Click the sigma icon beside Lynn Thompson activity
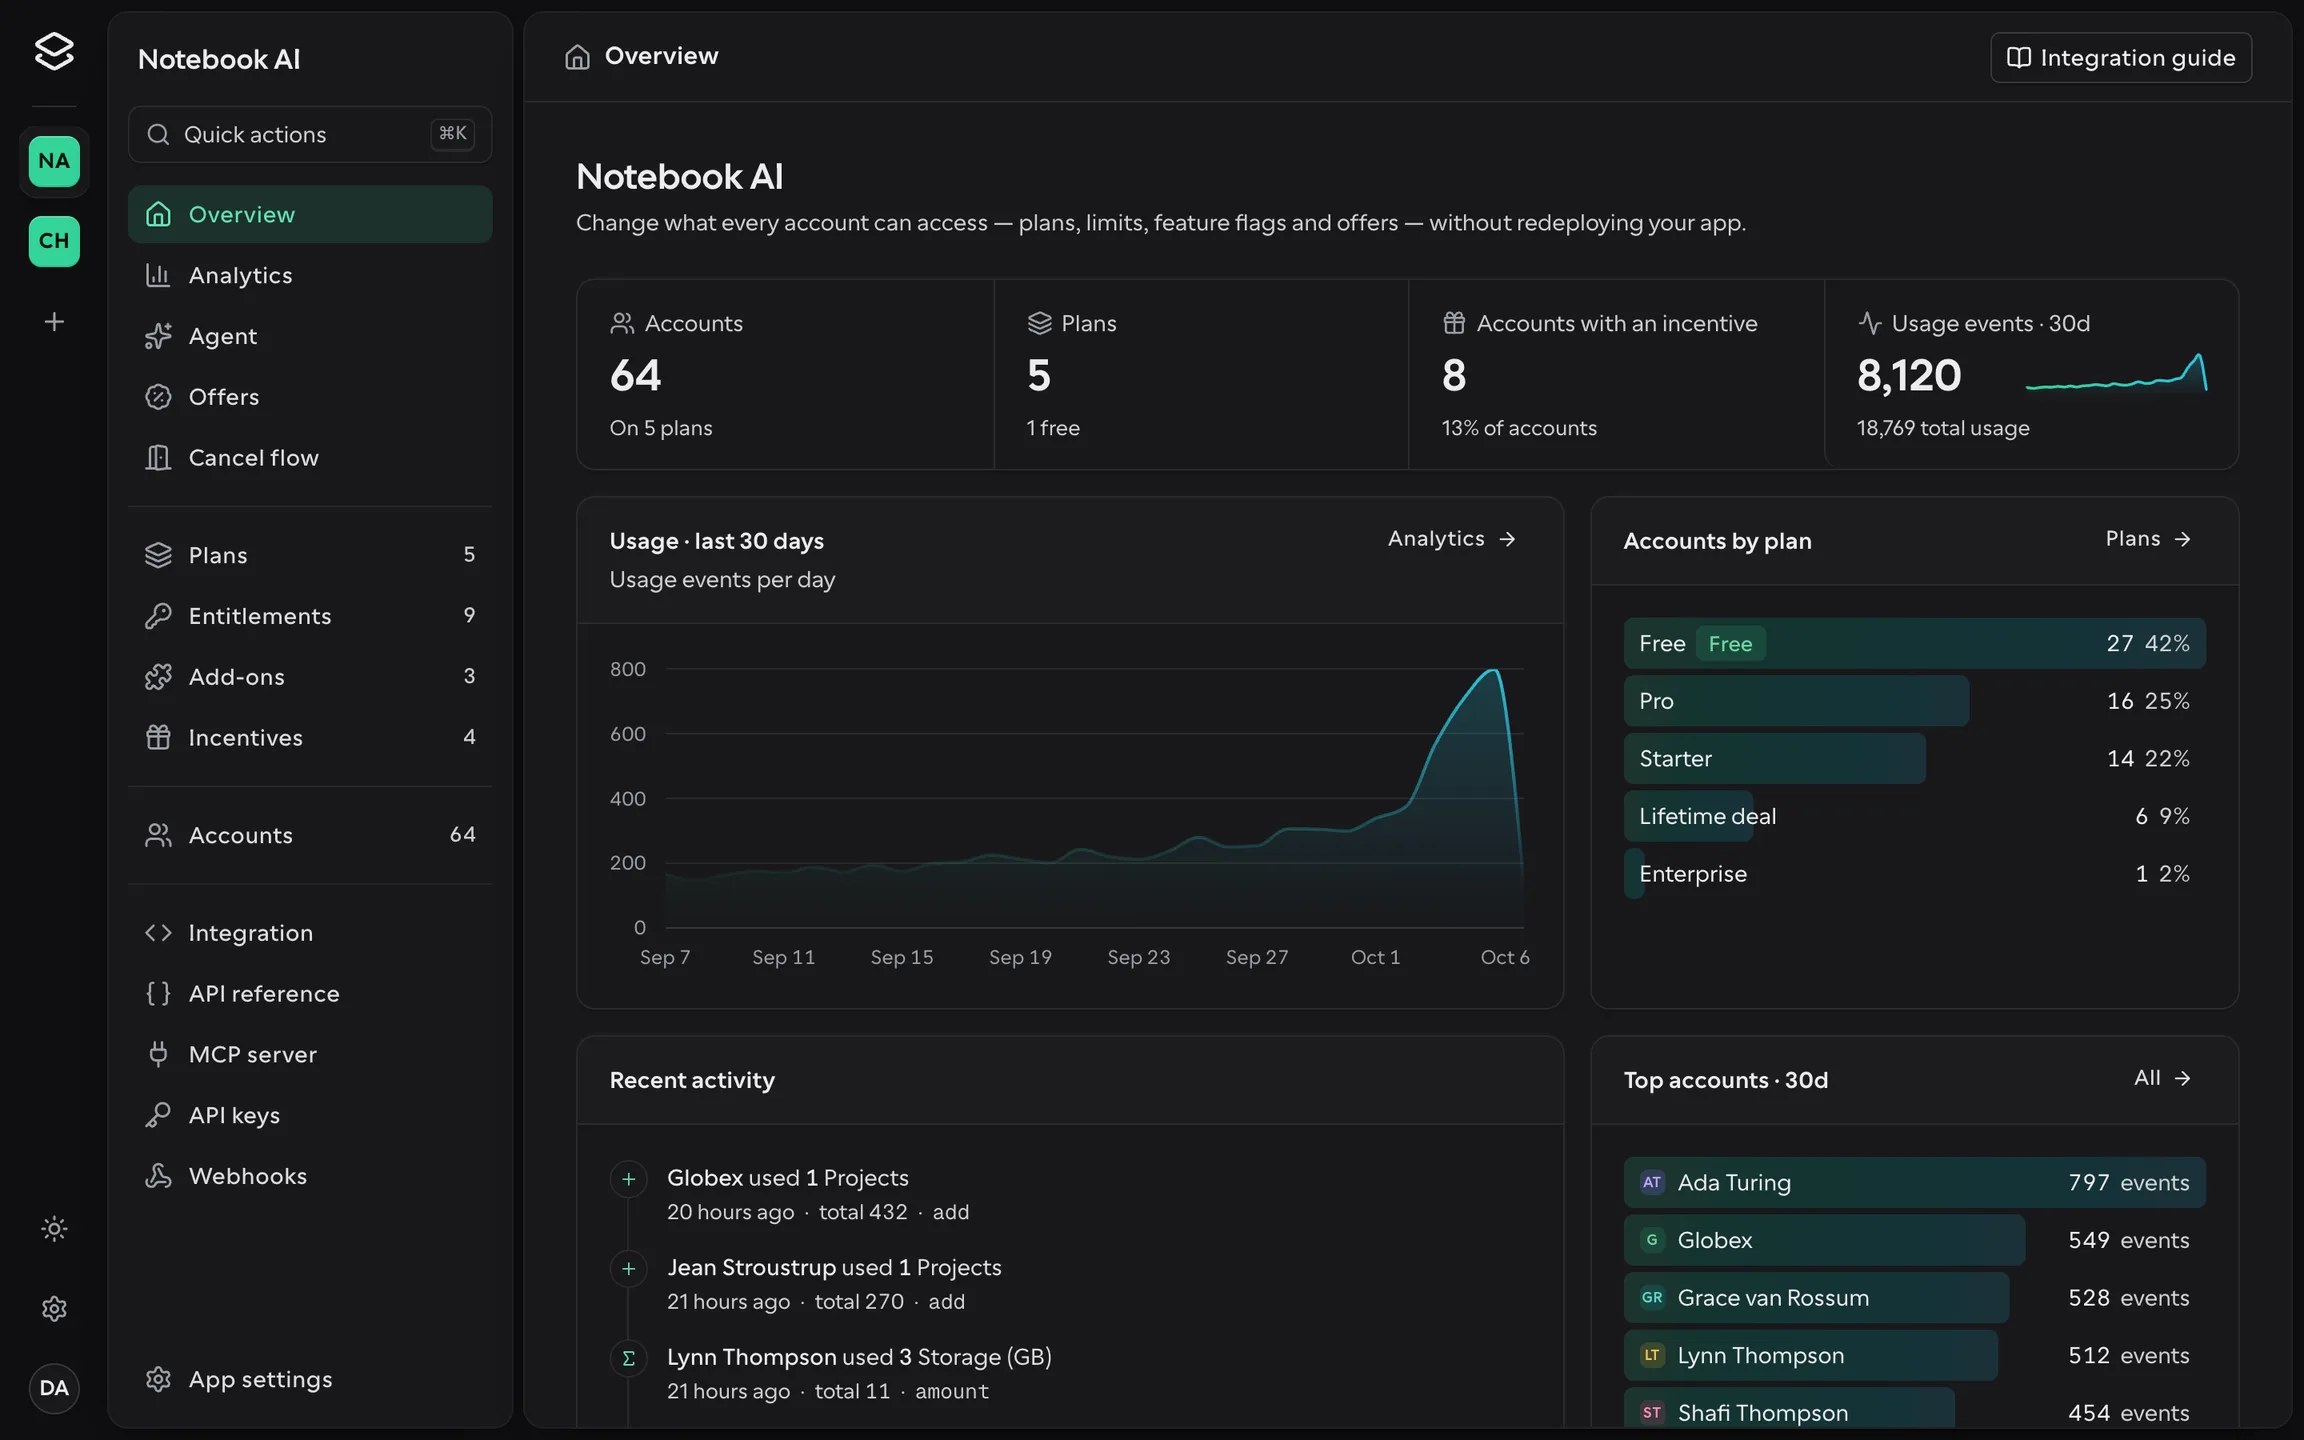 coord(628,1358)
